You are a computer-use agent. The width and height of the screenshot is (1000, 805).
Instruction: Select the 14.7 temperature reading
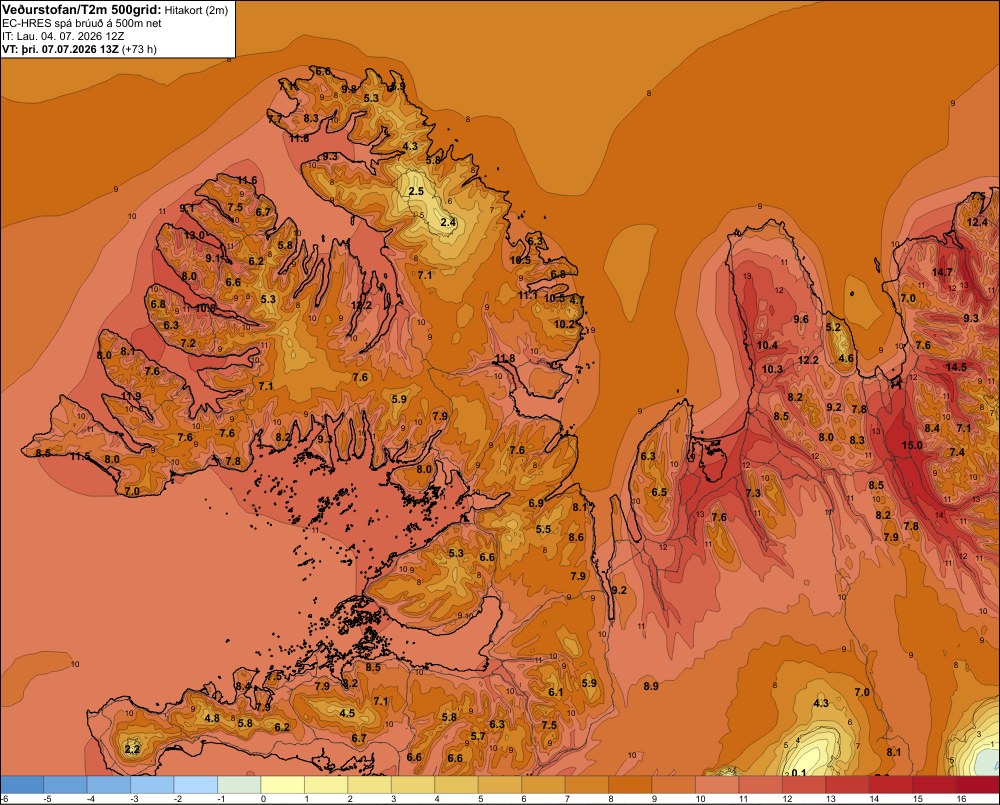coord(942,272)
